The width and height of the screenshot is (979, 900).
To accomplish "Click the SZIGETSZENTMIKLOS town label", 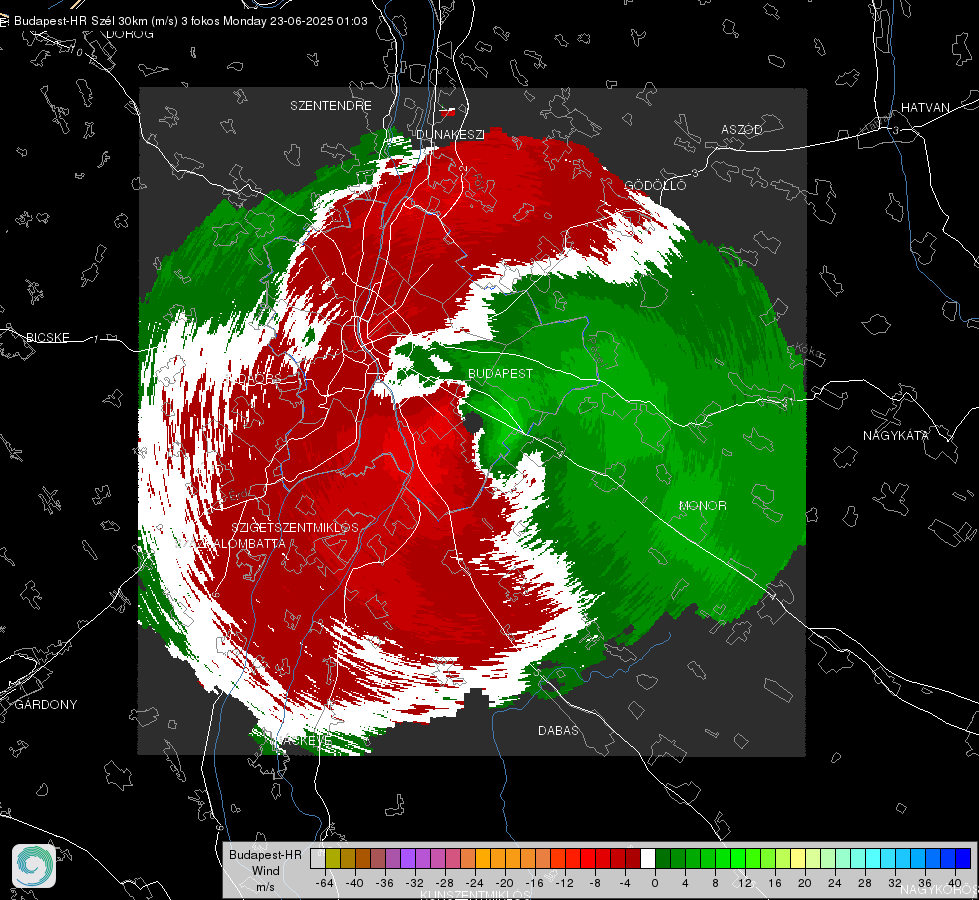I will tap(295, 527).
